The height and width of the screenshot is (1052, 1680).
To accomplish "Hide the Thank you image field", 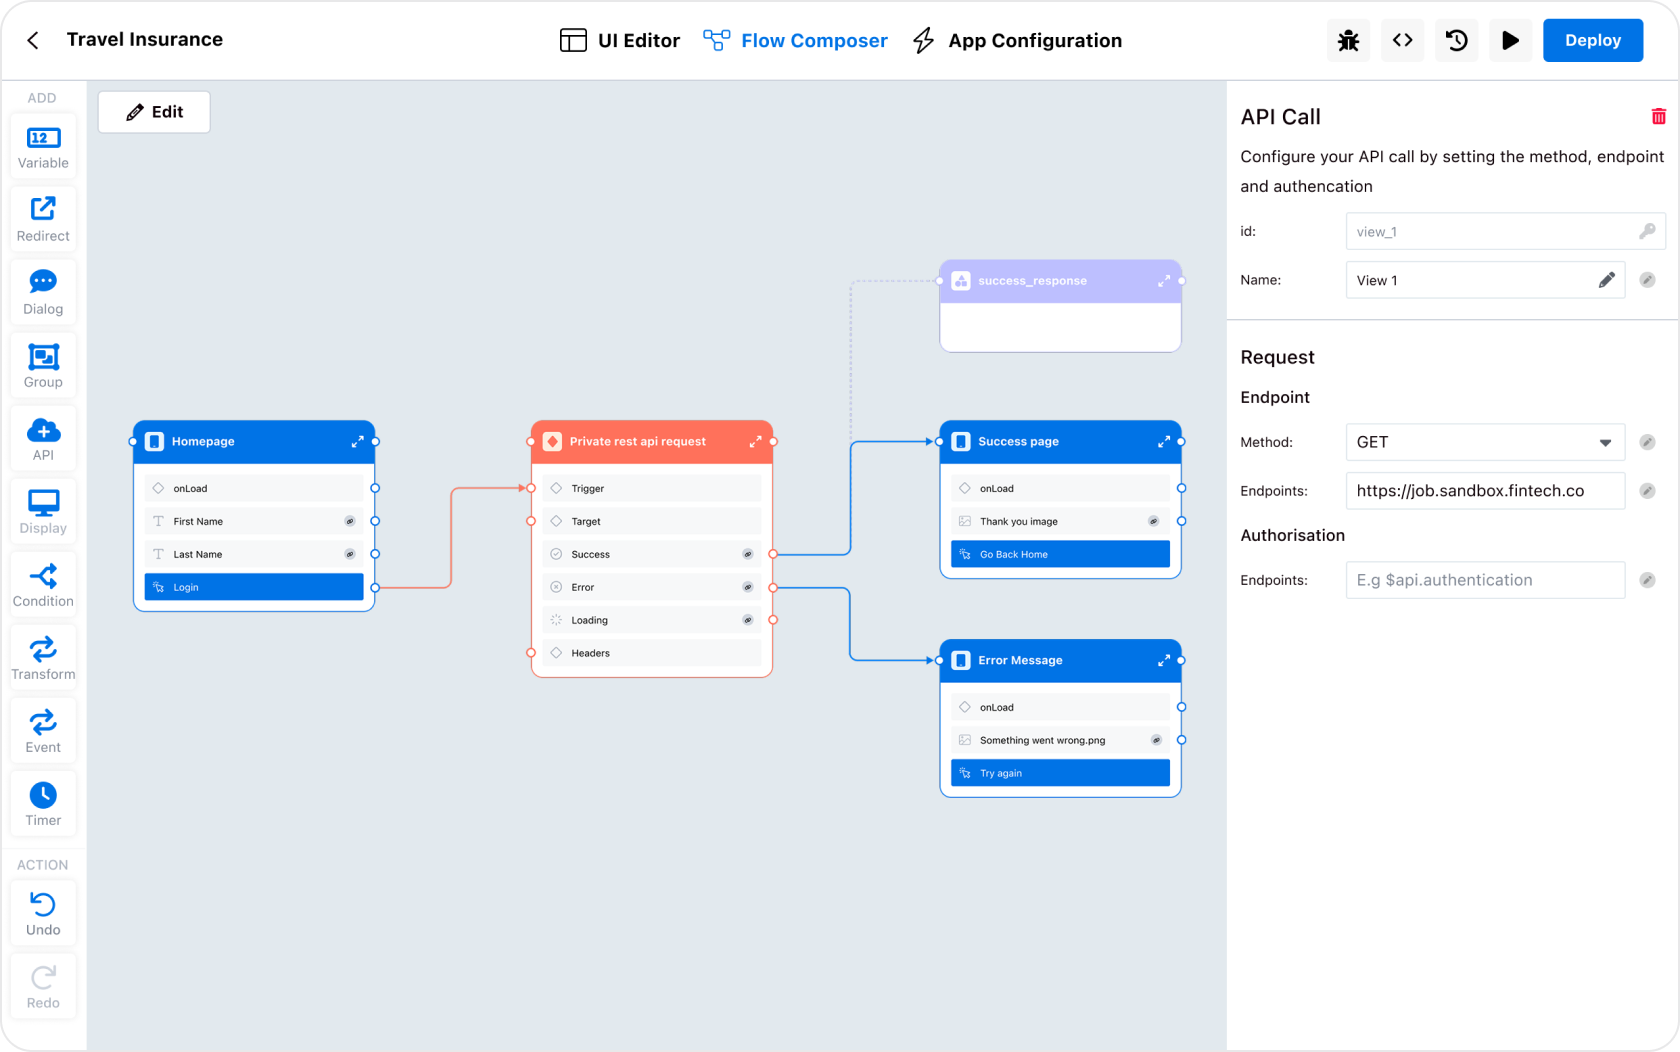I will coord(1153,521).
